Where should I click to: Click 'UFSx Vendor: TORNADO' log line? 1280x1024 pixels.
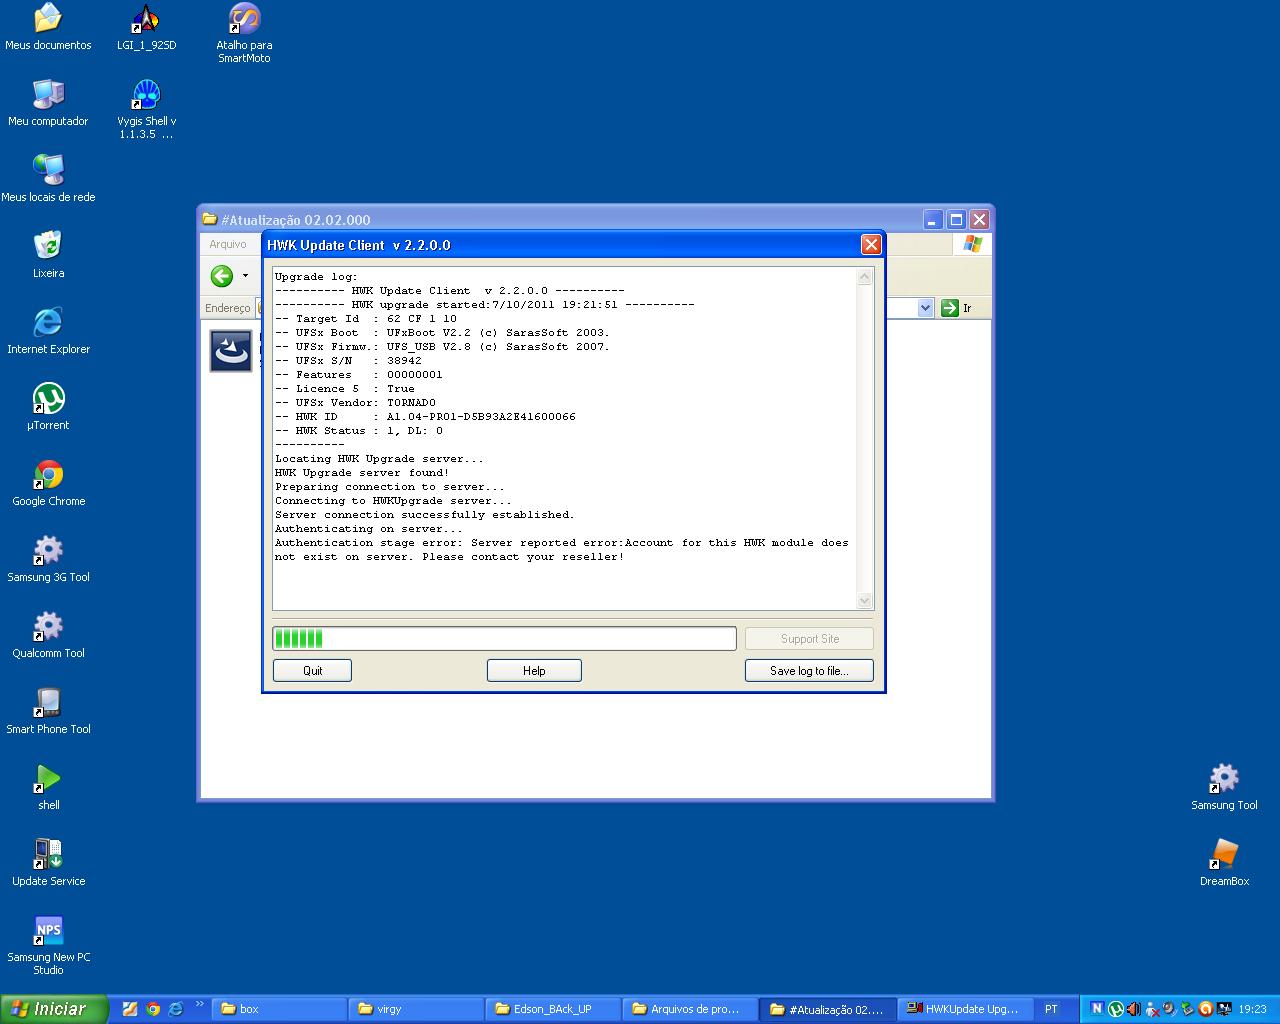coord(356,403)
